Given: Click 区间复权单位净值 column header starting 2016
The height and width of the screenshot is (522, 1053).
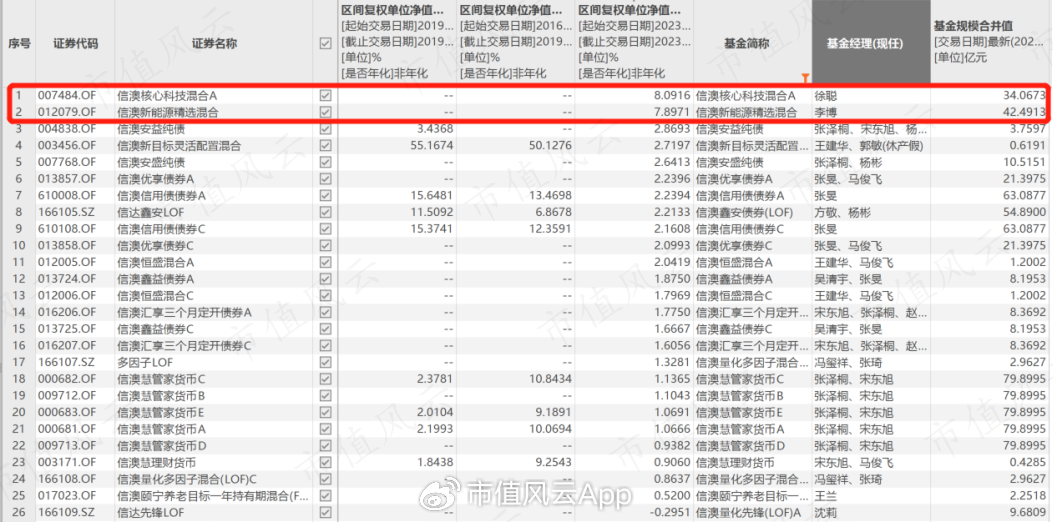Looking at the screenshot, I should (515, 43).
